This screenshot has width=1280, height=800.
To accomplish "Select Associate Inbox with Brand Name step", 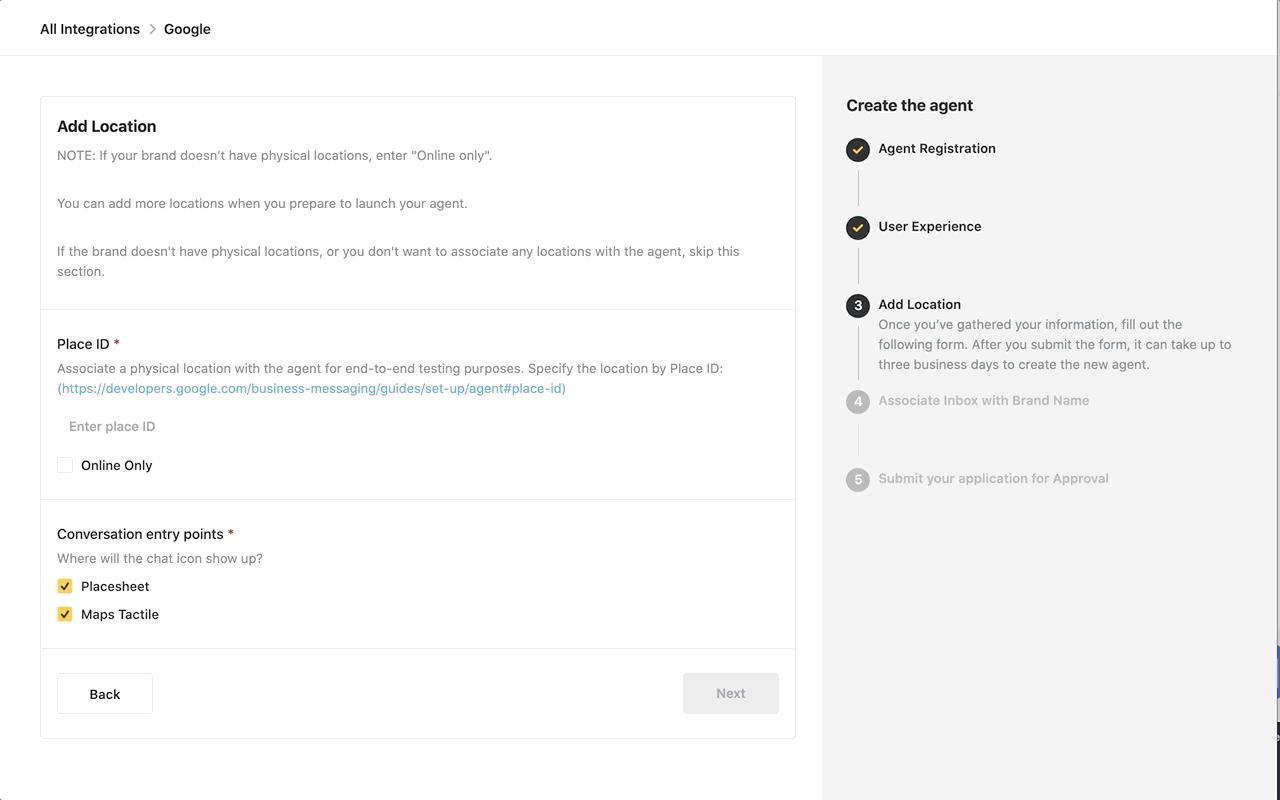I will tap(984, 400).
